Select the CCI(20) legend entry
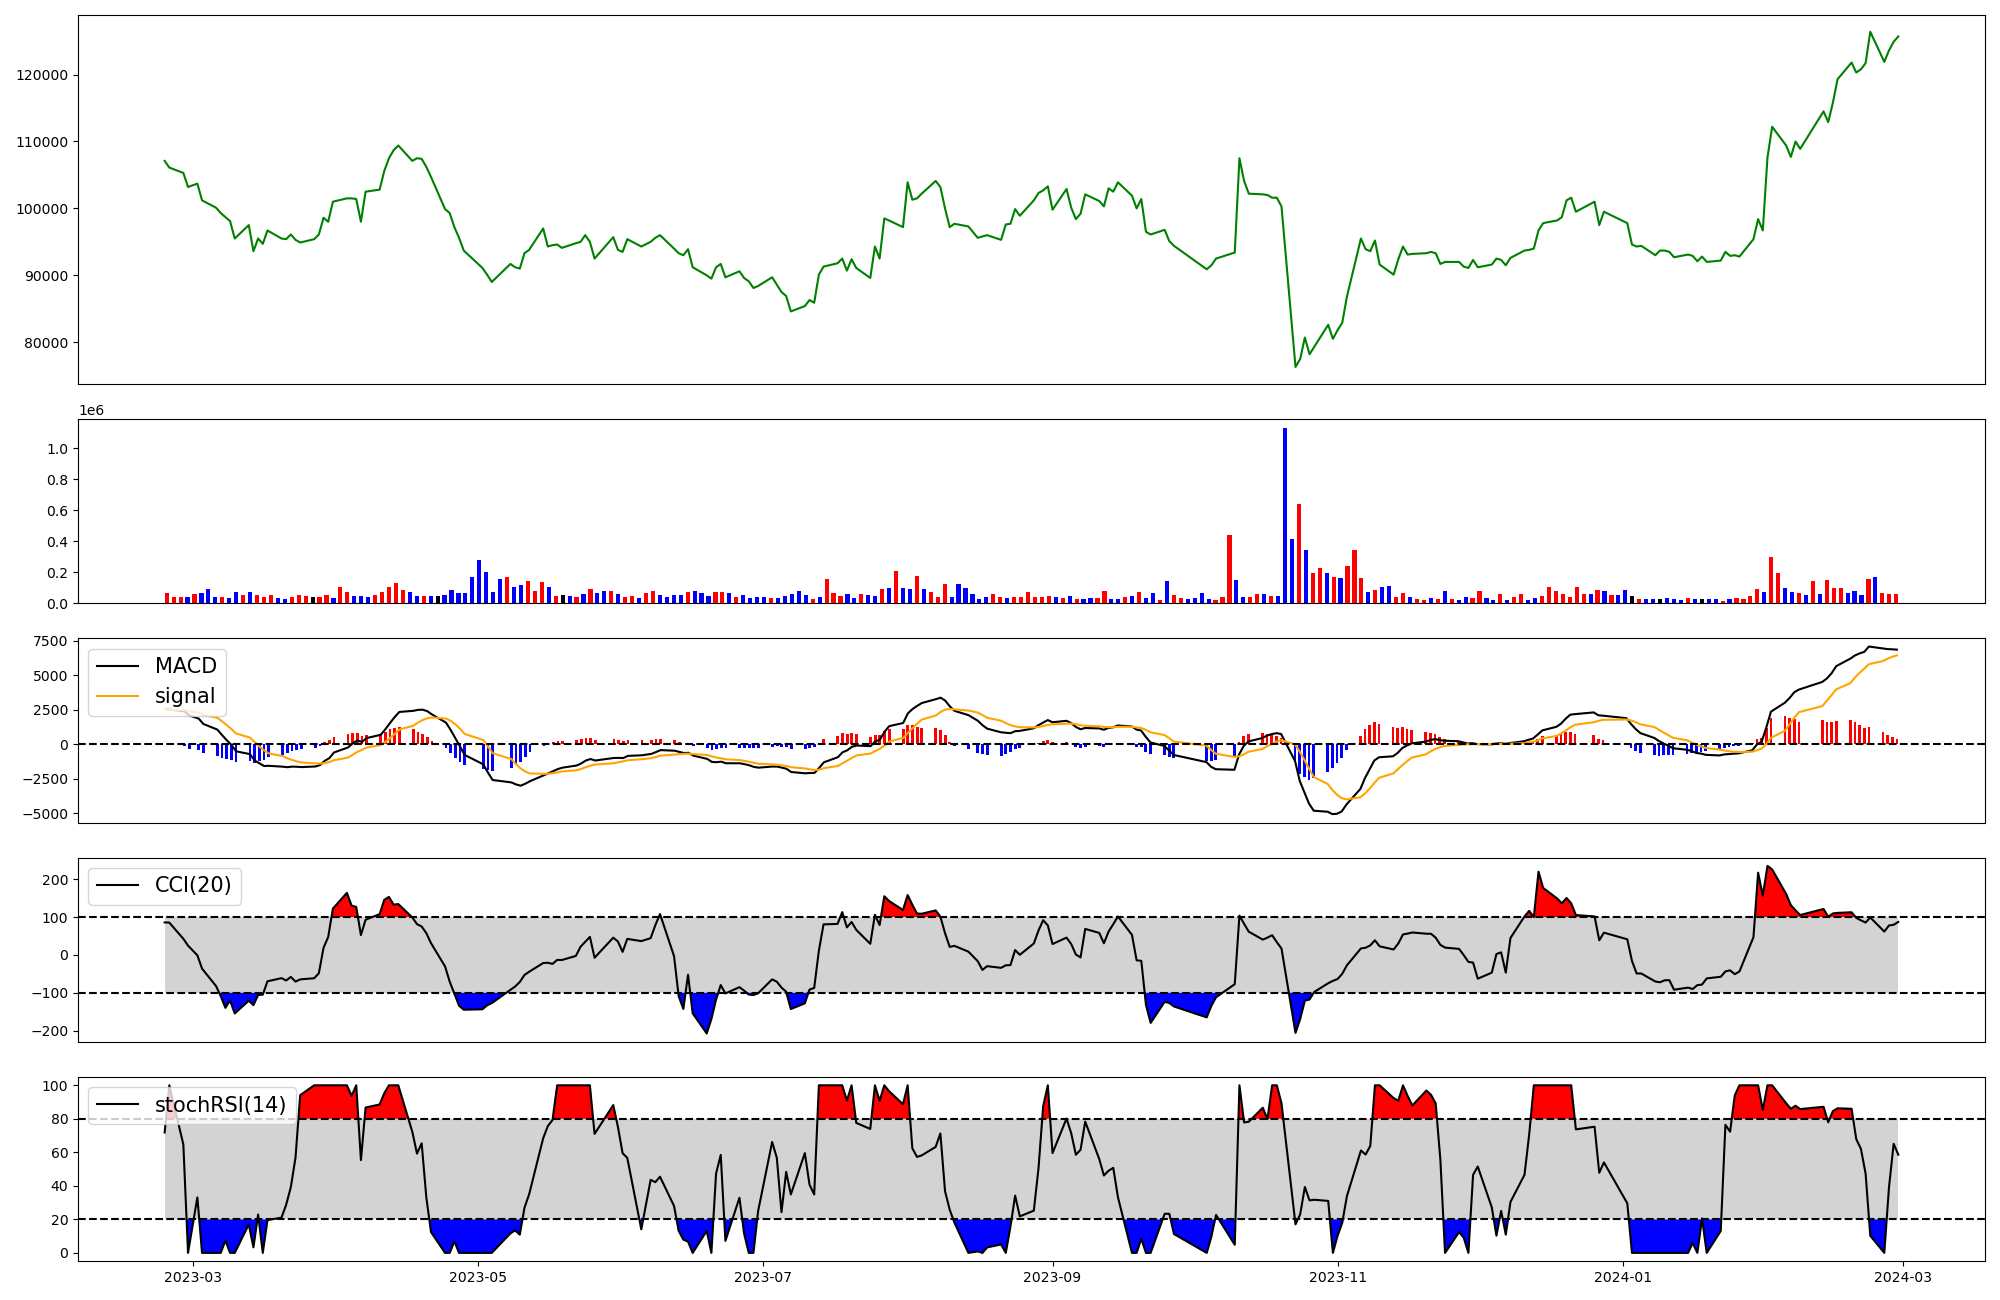The width and height of the screenshot is (2000, 1300). pyautogui.click(x=192, y=885)
